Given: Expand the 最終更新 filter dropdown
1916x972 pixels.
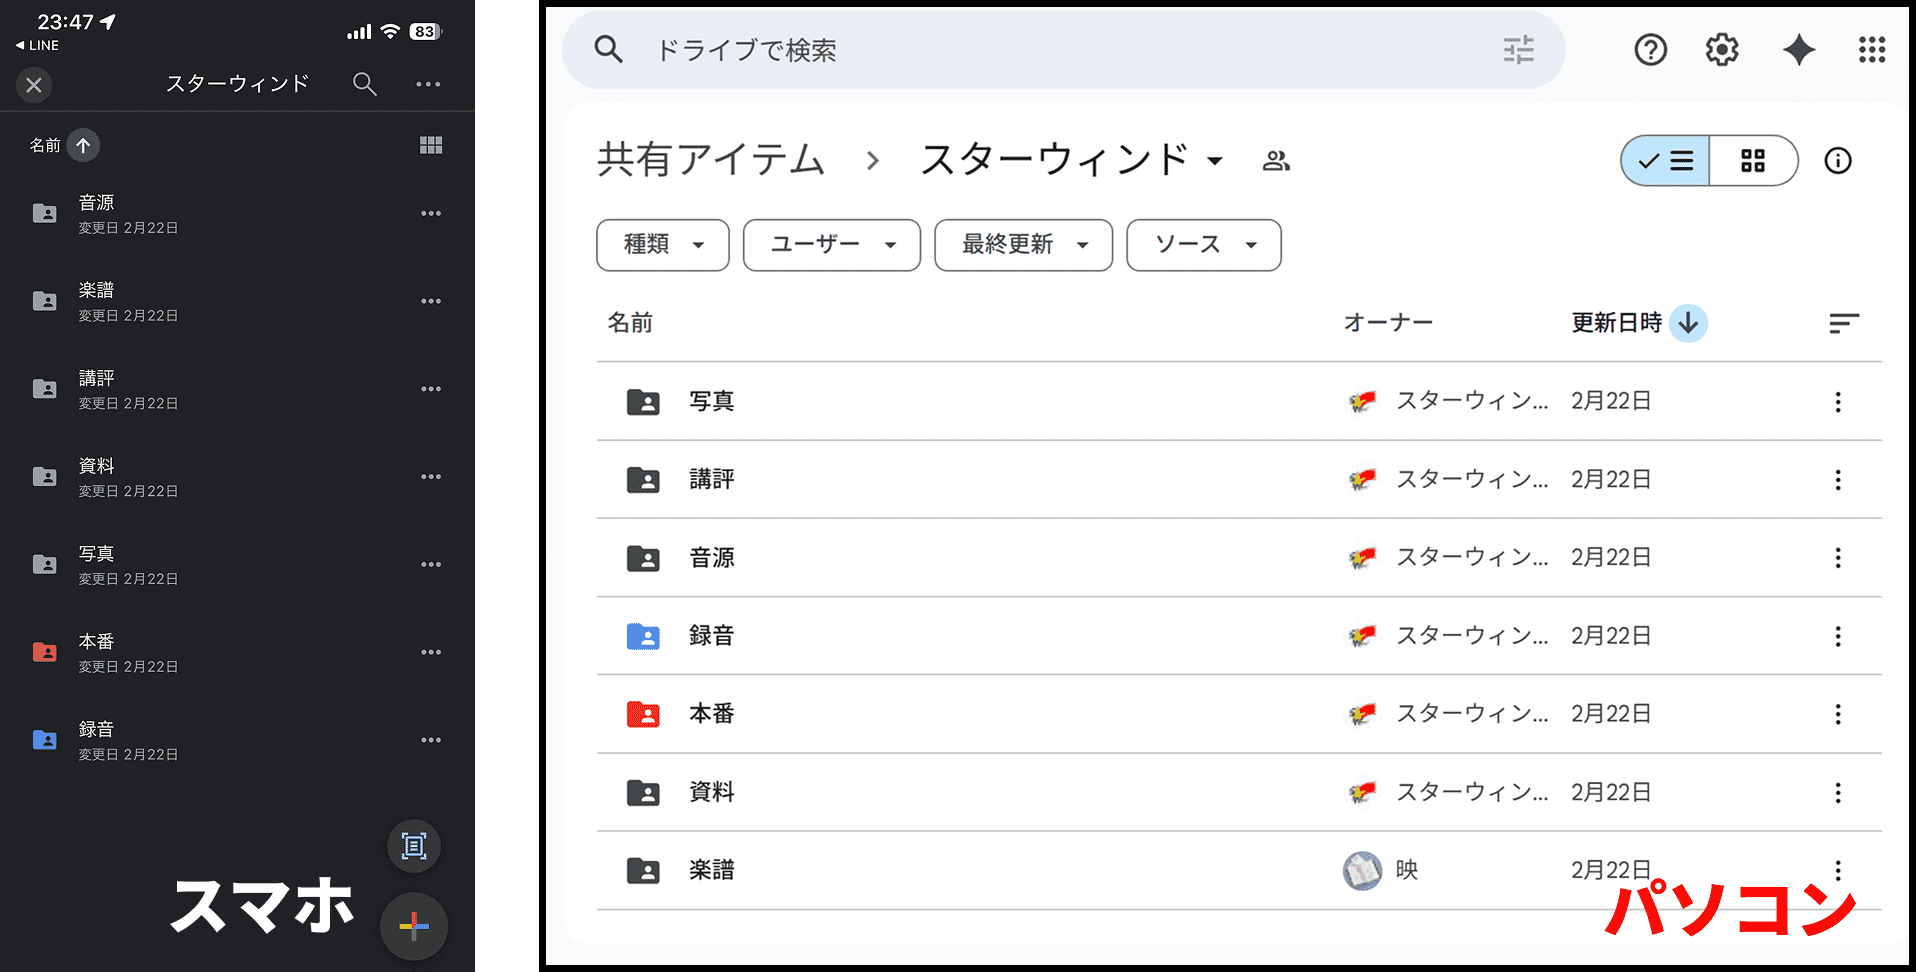Looking at the screenshot, I should tap(1023, 245).
